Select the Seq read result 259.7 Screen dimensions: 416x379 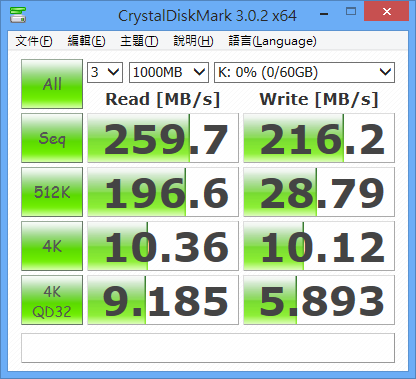pyautogui.click(x=163, y=138)
